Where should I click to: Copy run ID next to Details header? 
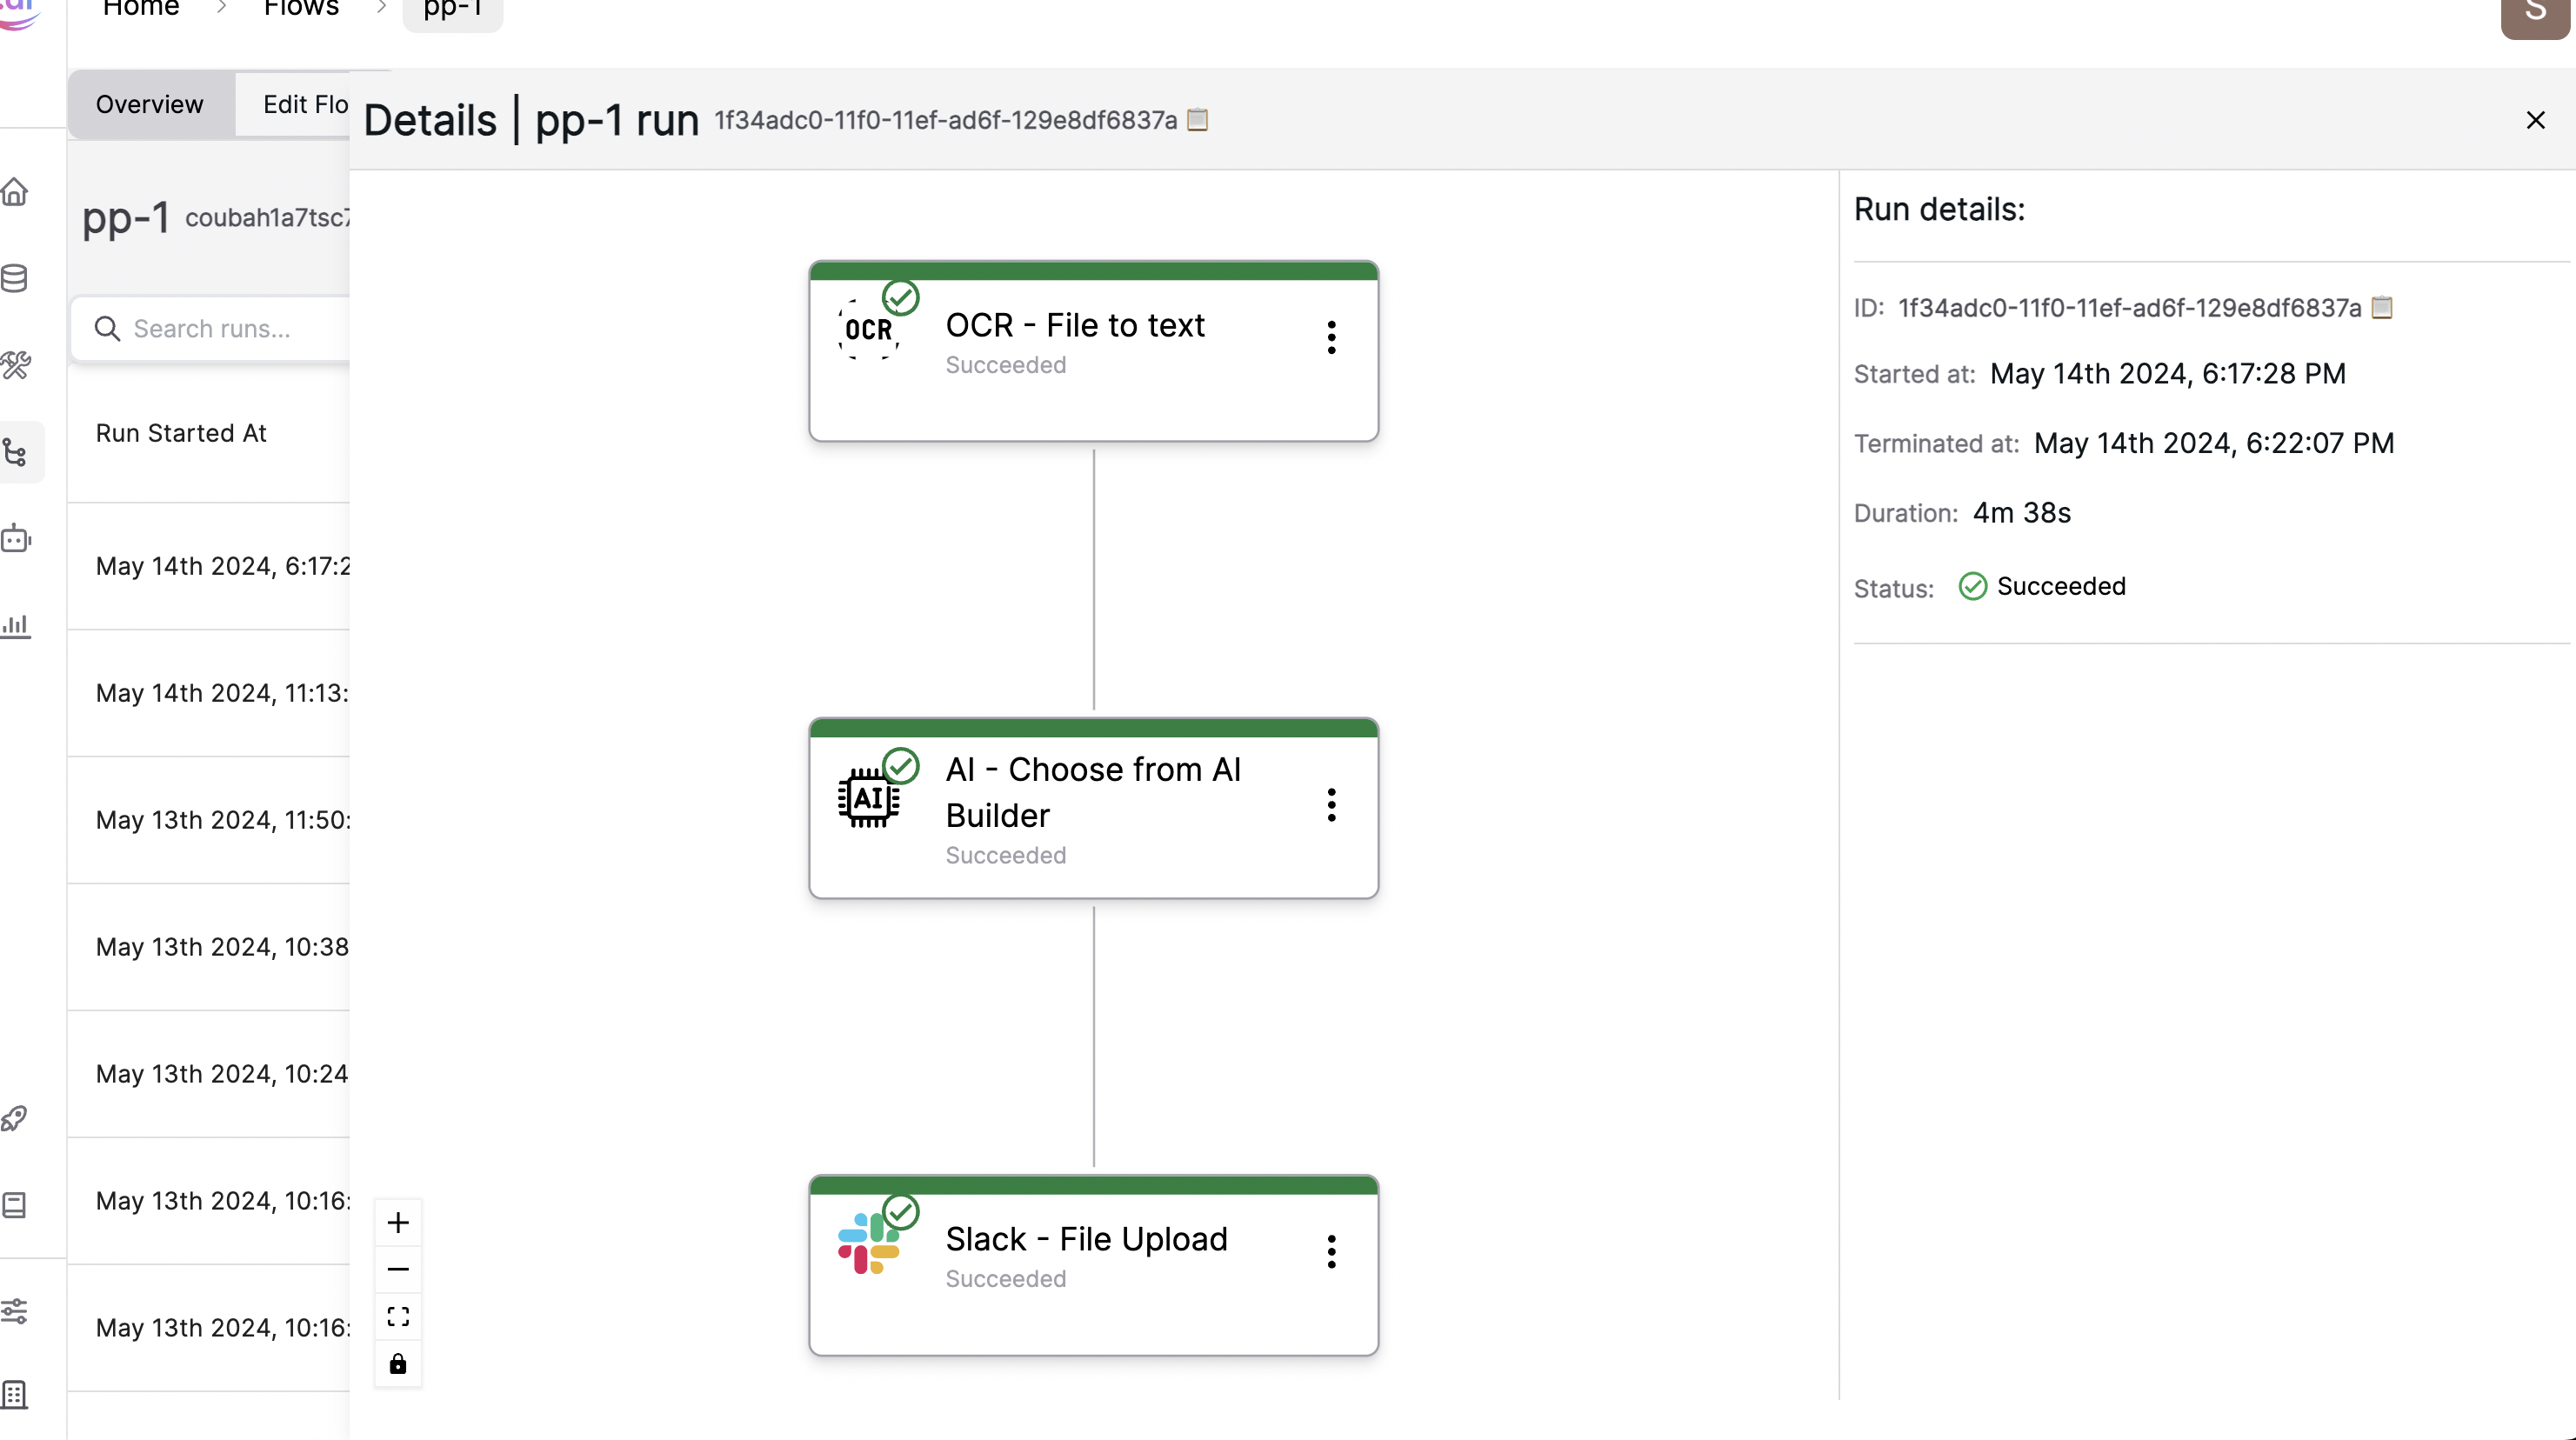1198,120
